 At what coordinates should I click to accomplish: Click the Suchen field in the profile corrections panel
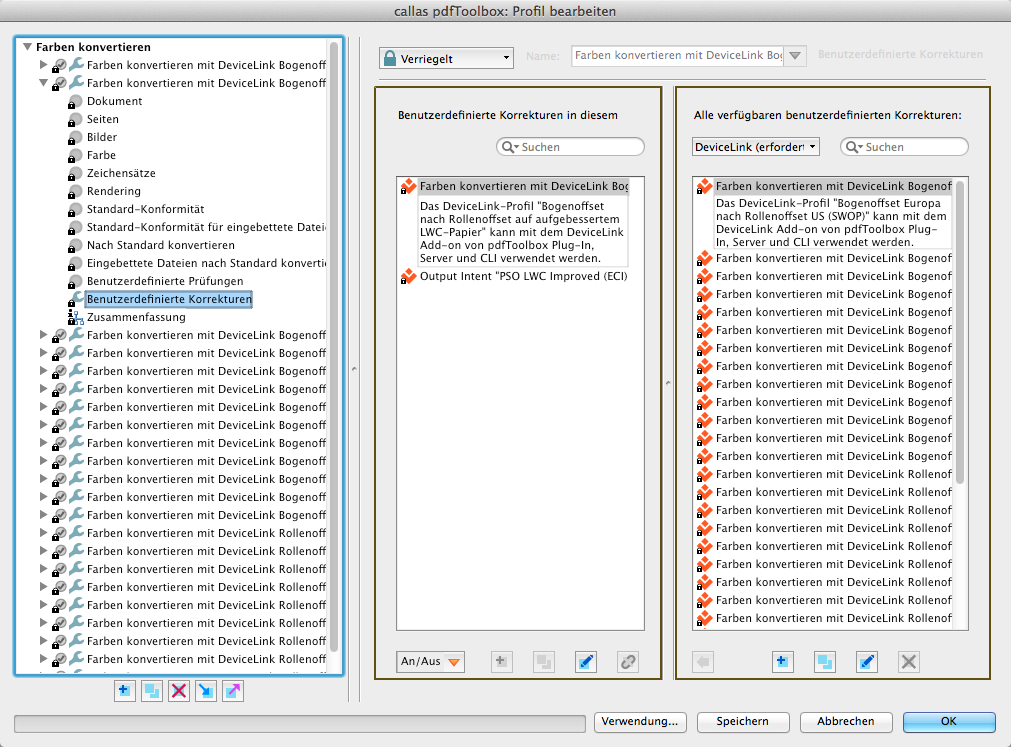[x=570, y=147]
